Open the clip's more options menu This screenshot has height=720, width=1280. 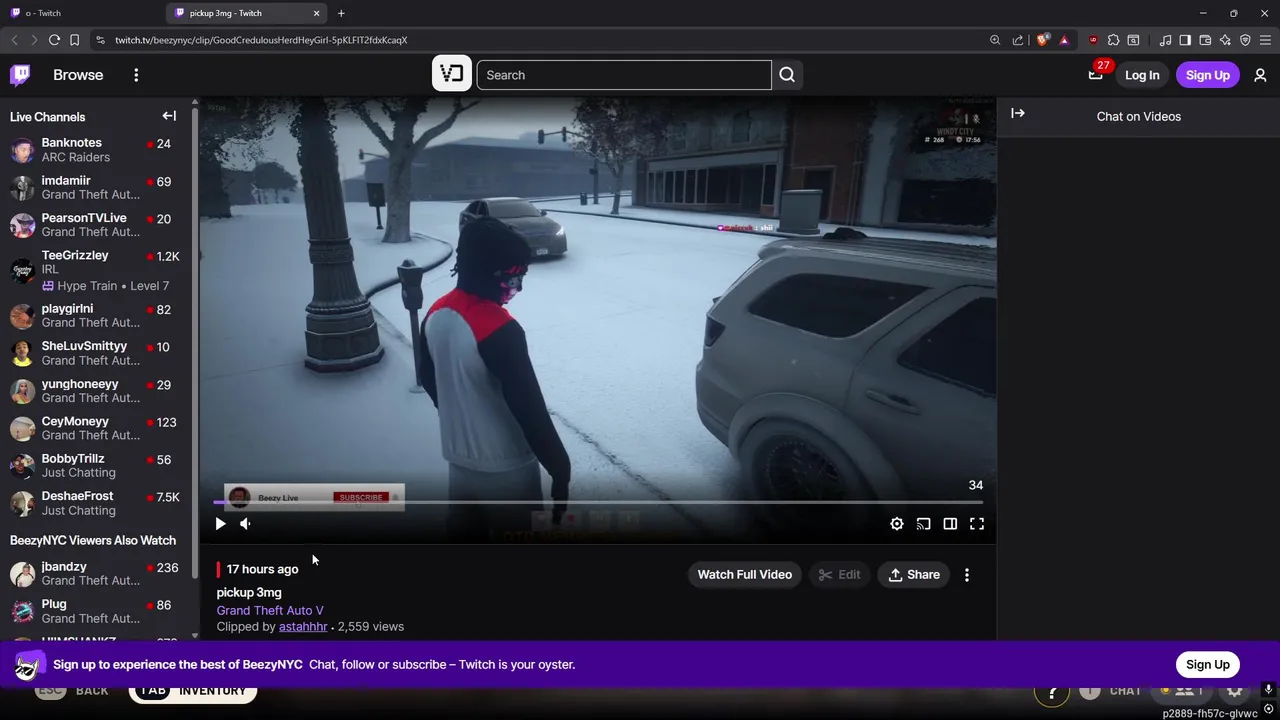pyautogui.click(x=967, y=574)
